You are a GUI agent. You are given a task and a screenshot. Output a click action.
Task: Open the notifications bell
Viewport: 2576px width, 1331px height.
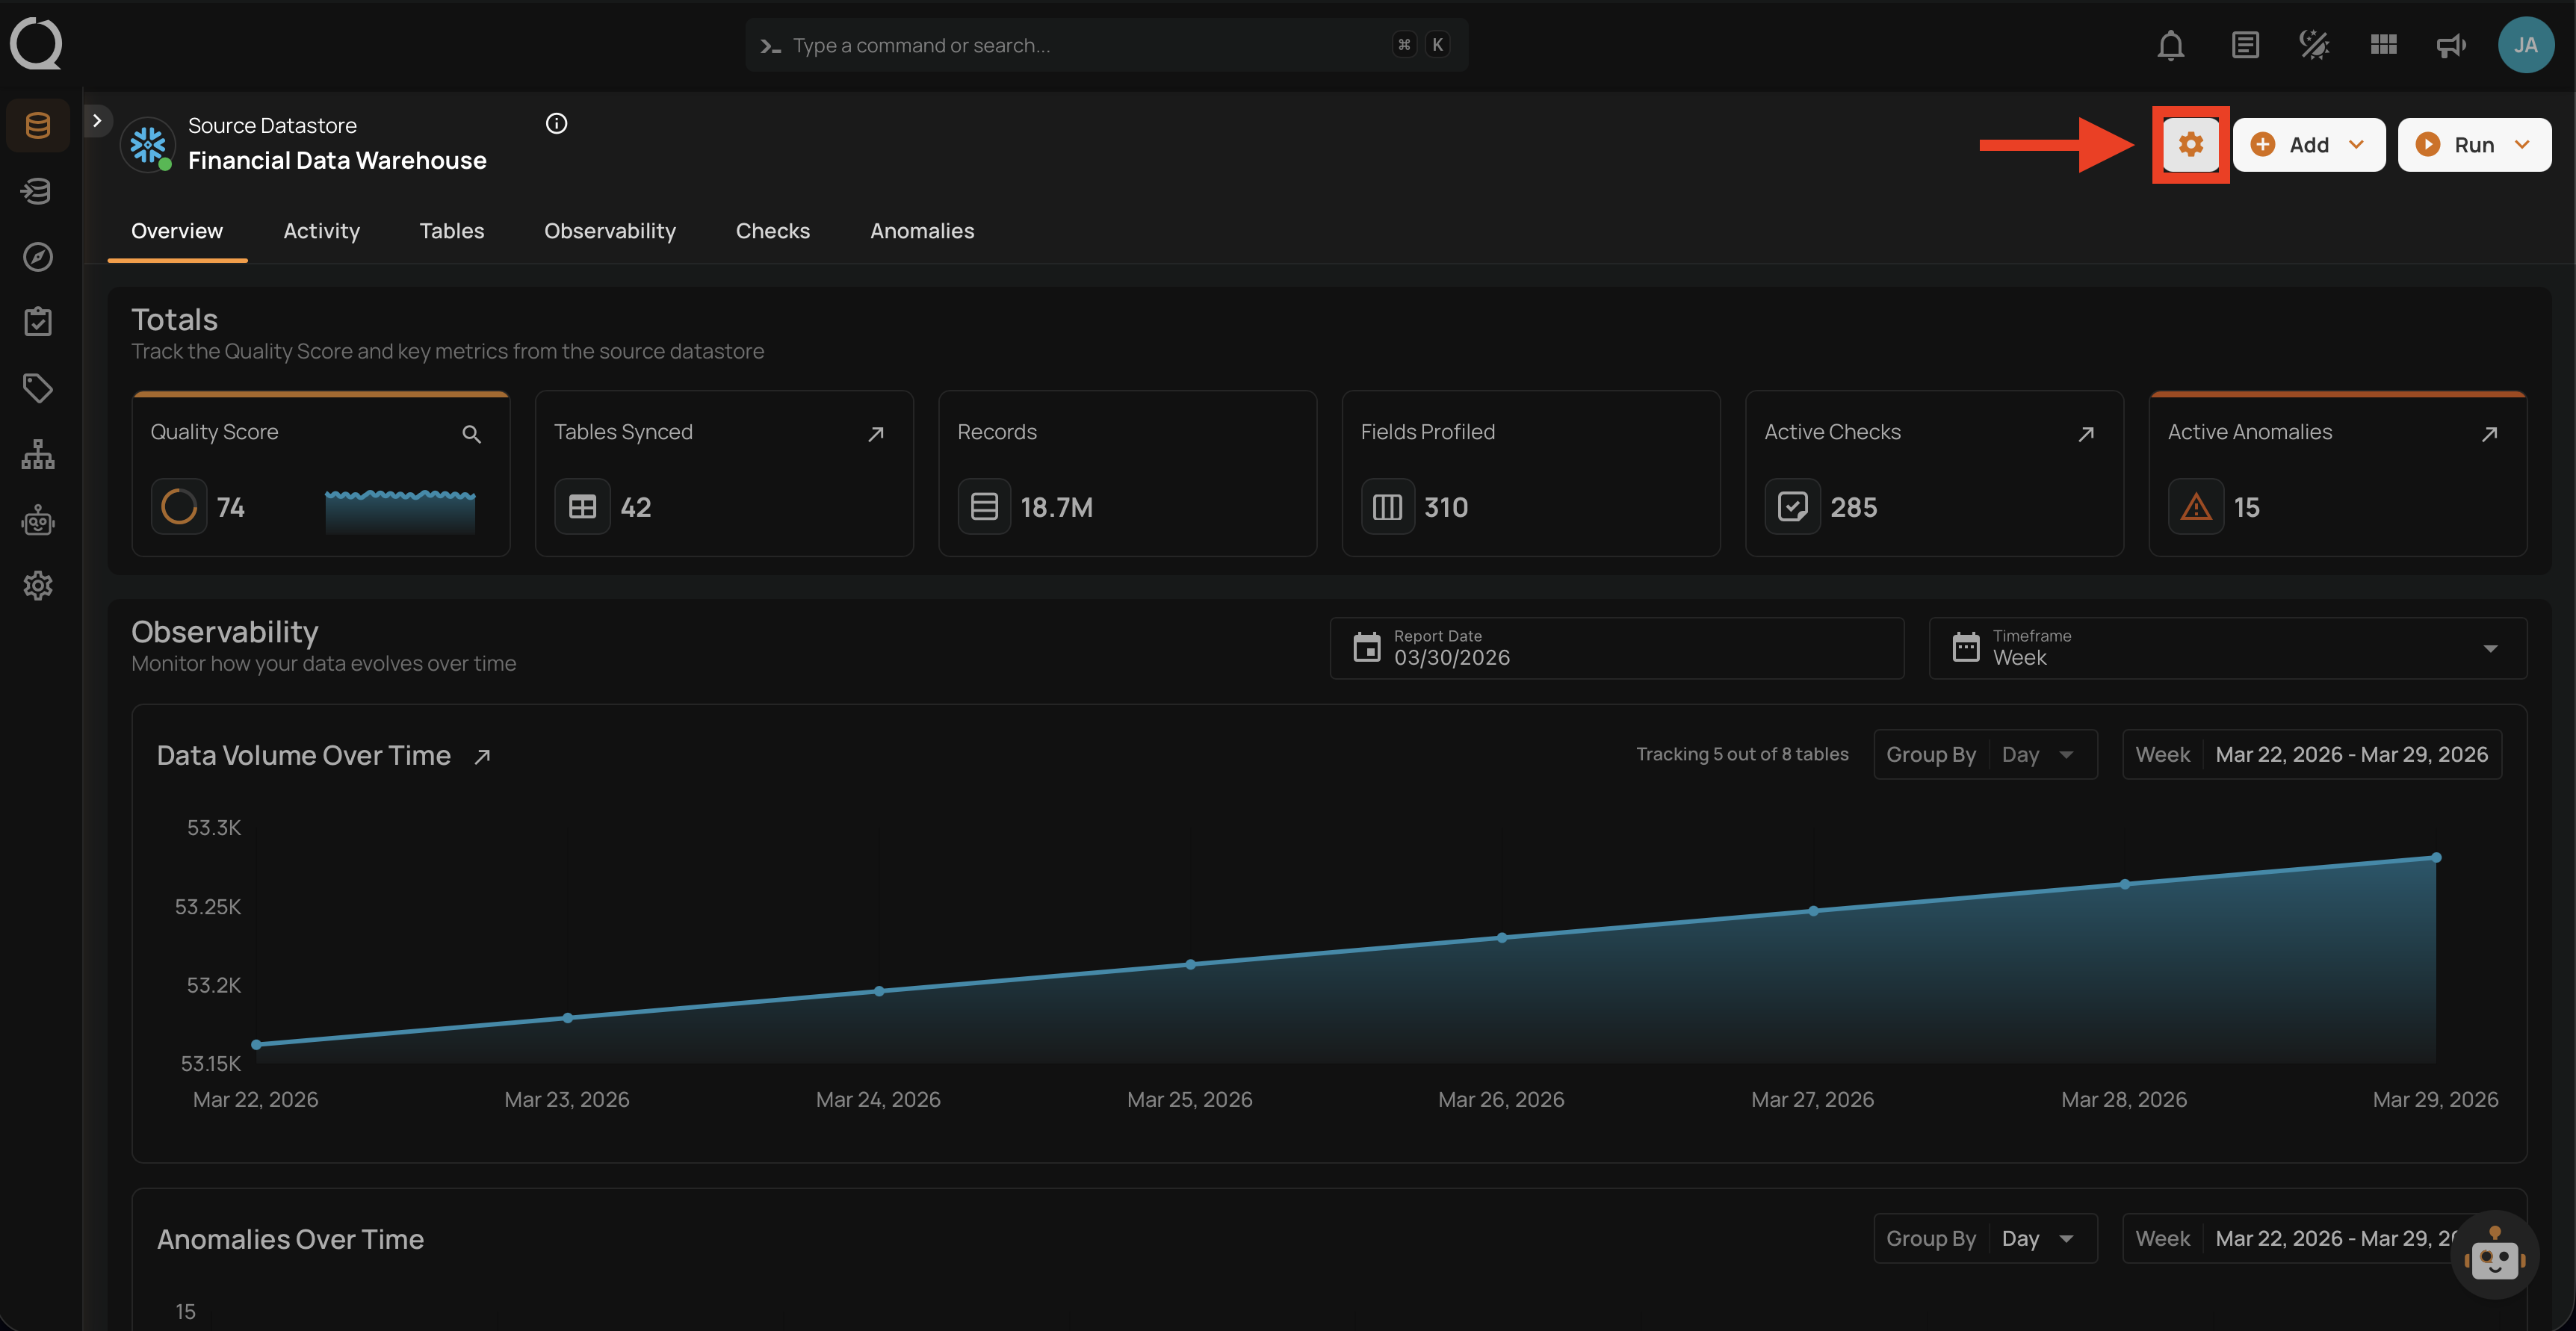click(x=2170, y=45)
